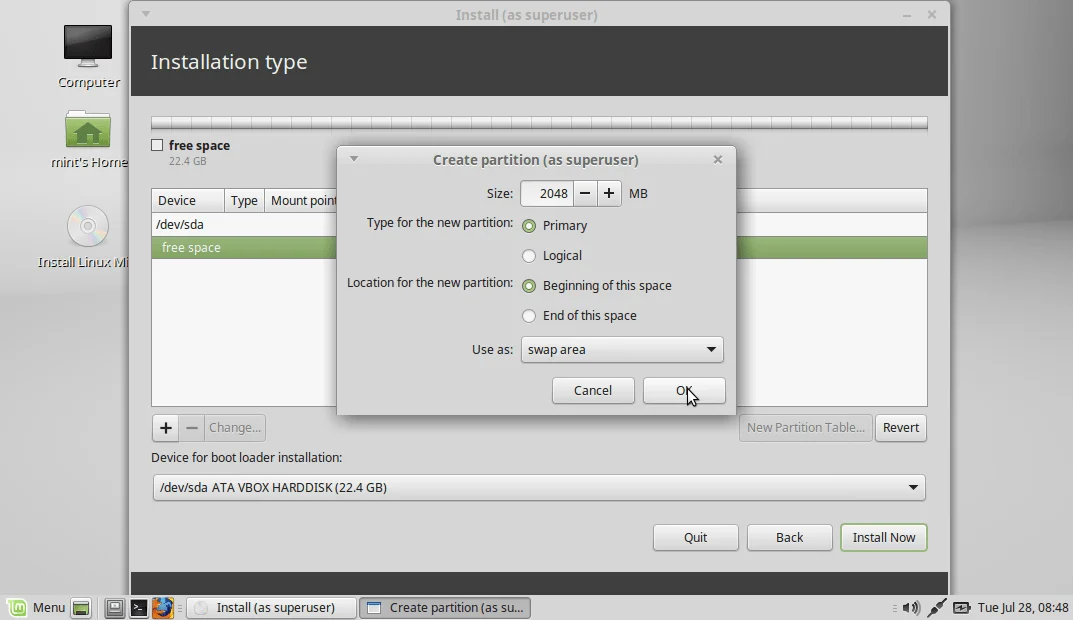1073x620 pixels.
Task: Open the Linux Mint Menu
Action: [x=40, y=607]
